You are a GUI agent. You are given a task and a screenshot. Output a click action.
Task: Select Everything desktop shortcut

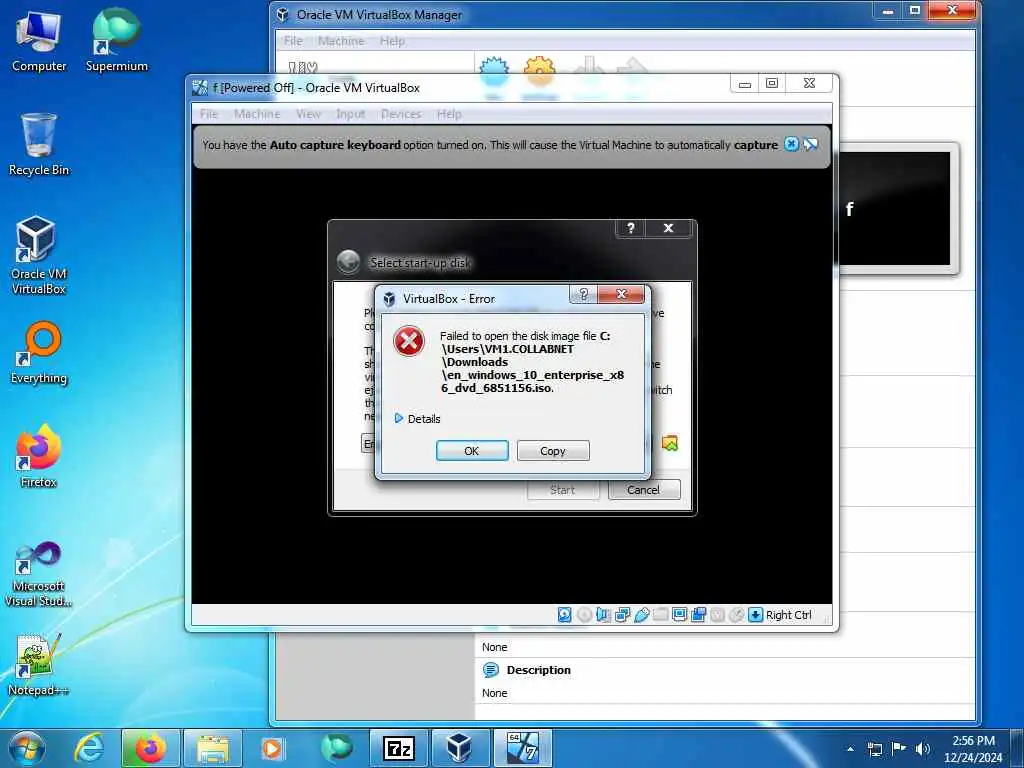39,353
